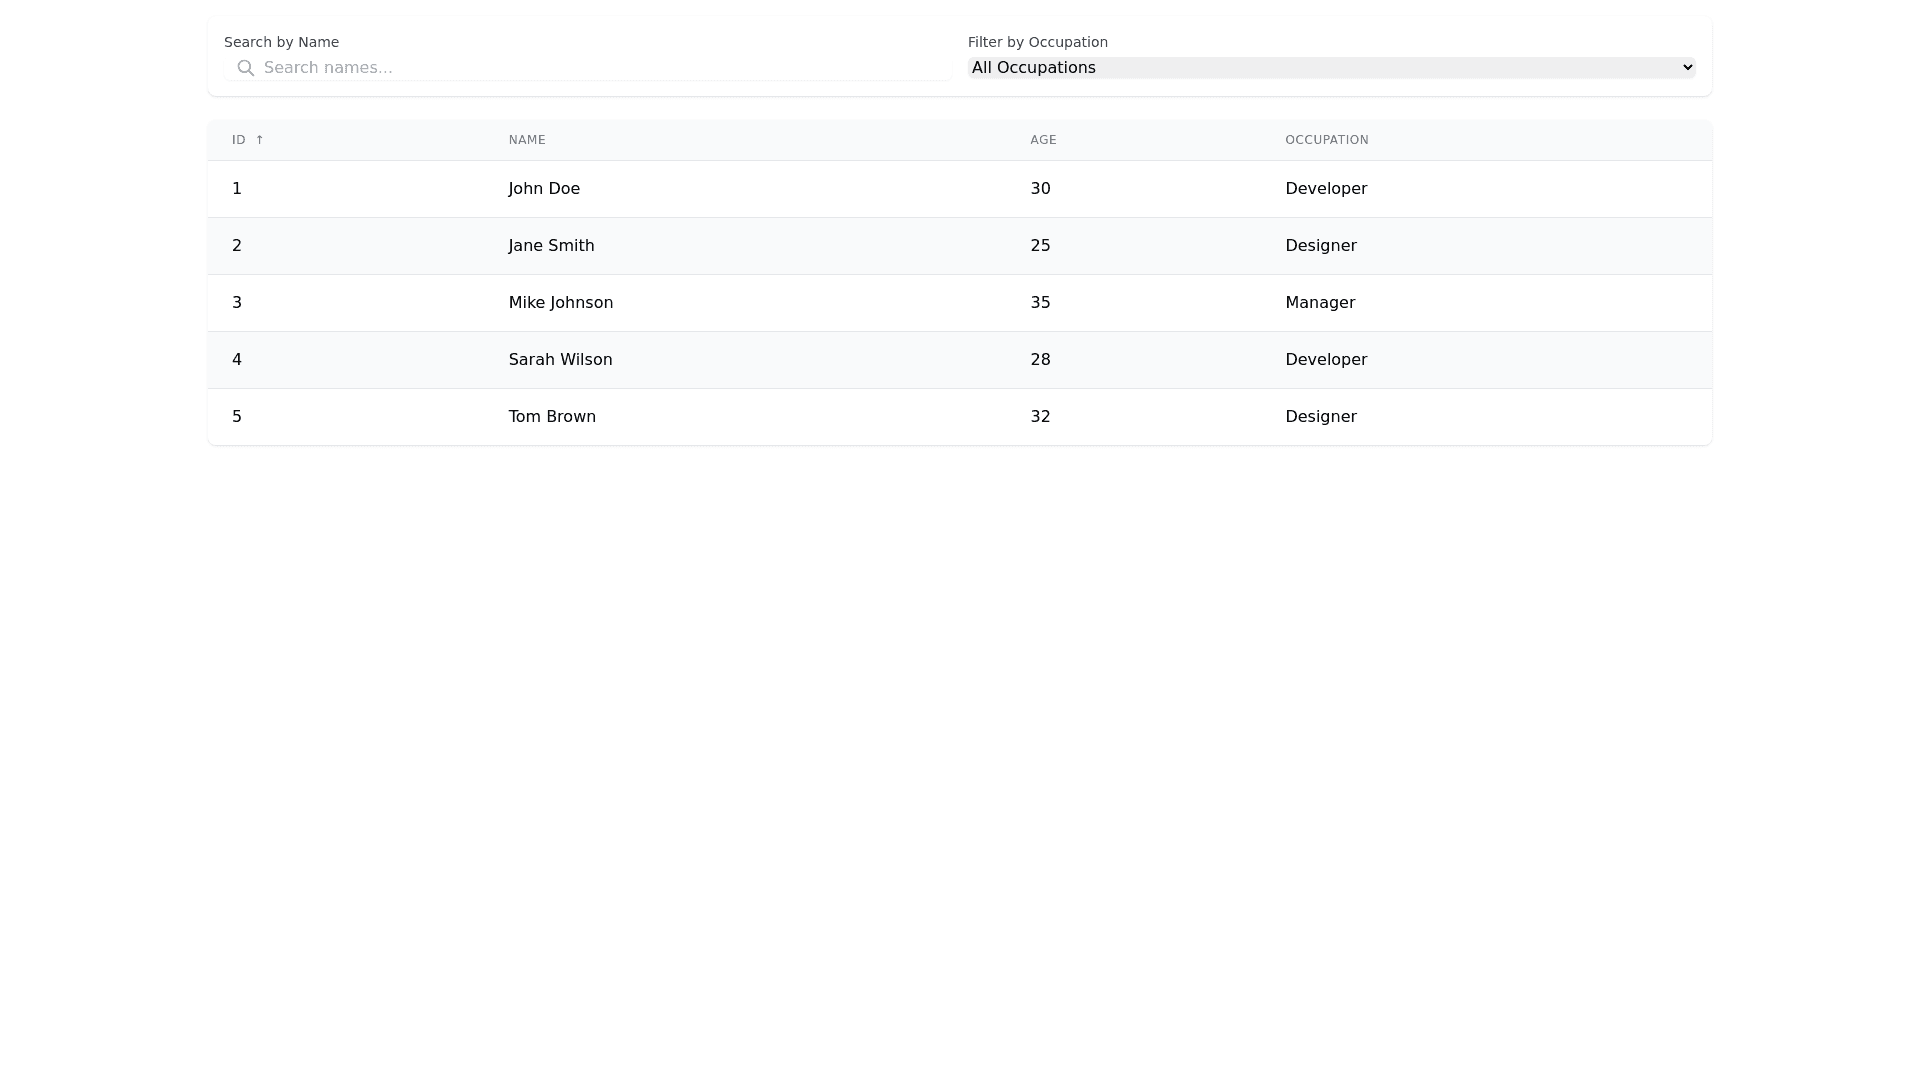
Task: Click ID number 3 cell
Action: 237,303
